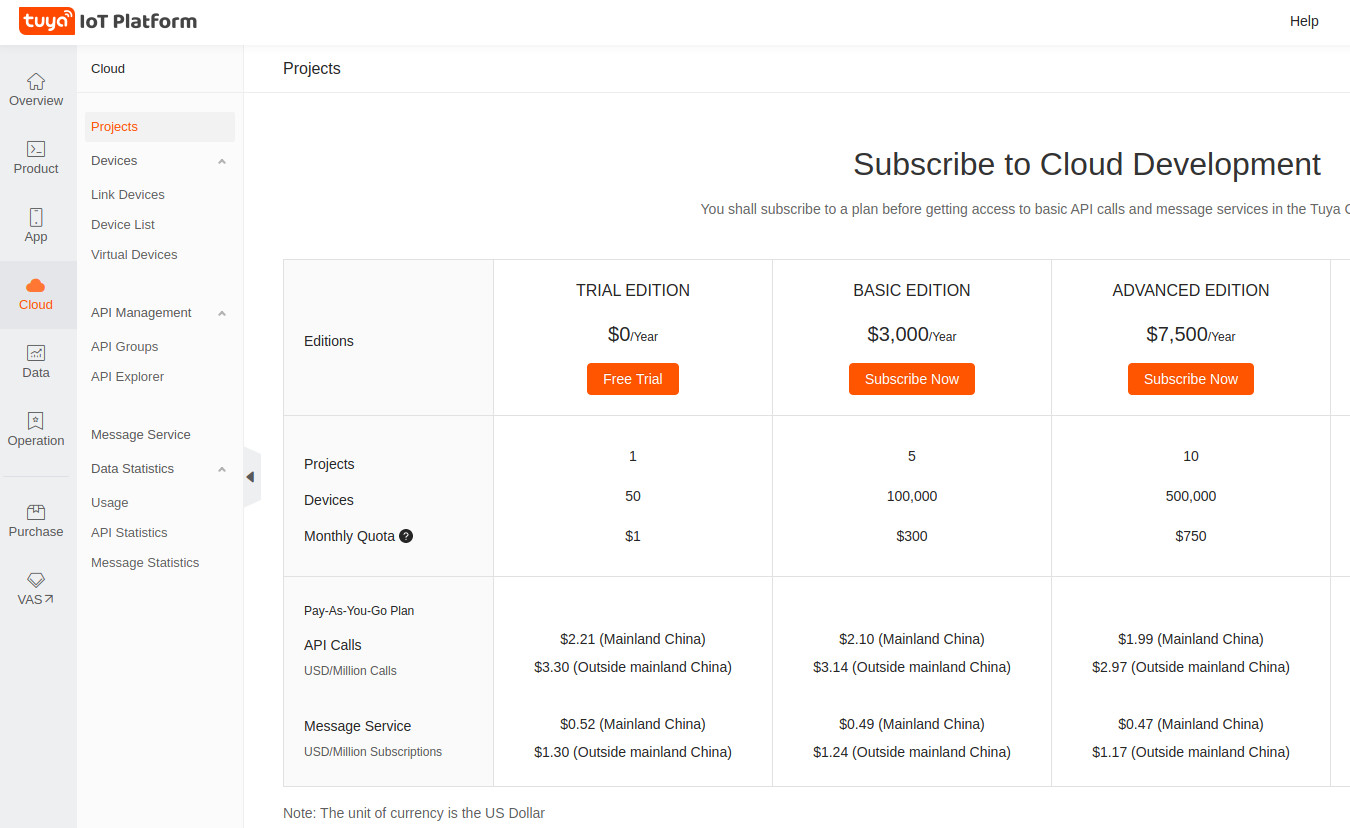Open the Purchase sidebar icon

click(36, 520)
